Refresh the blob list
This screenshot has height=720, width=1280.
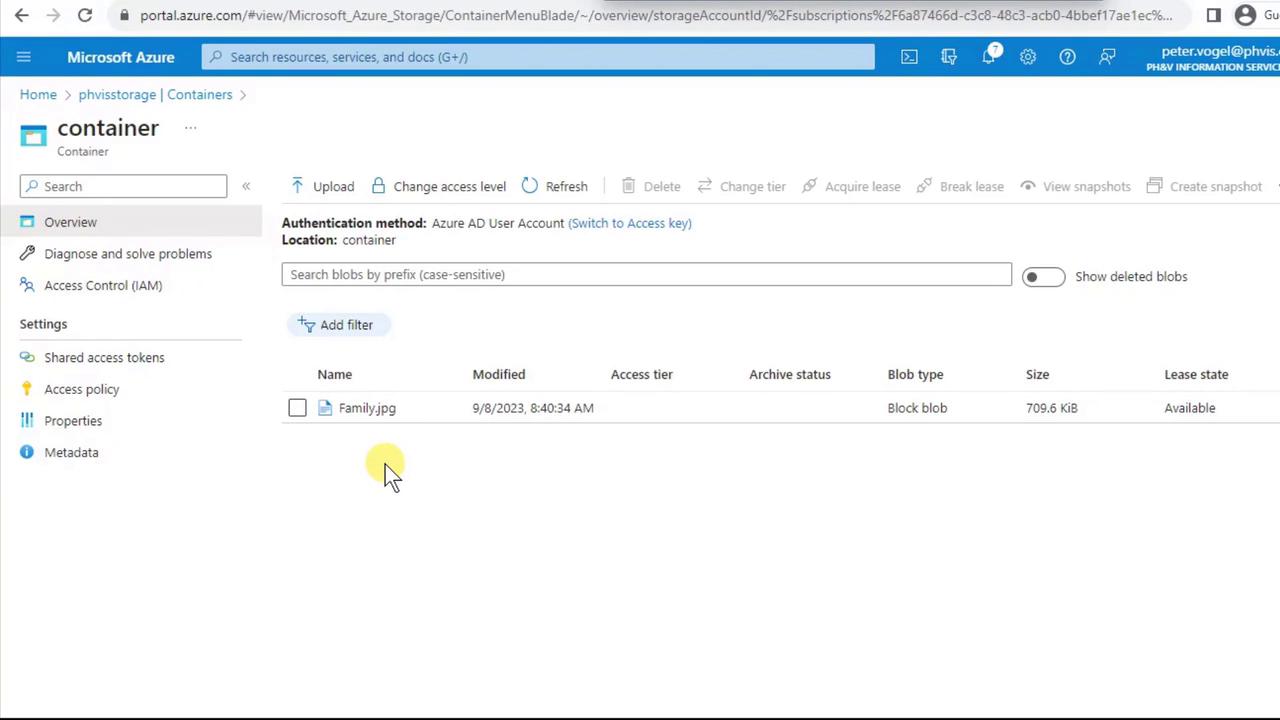(554, 186)
